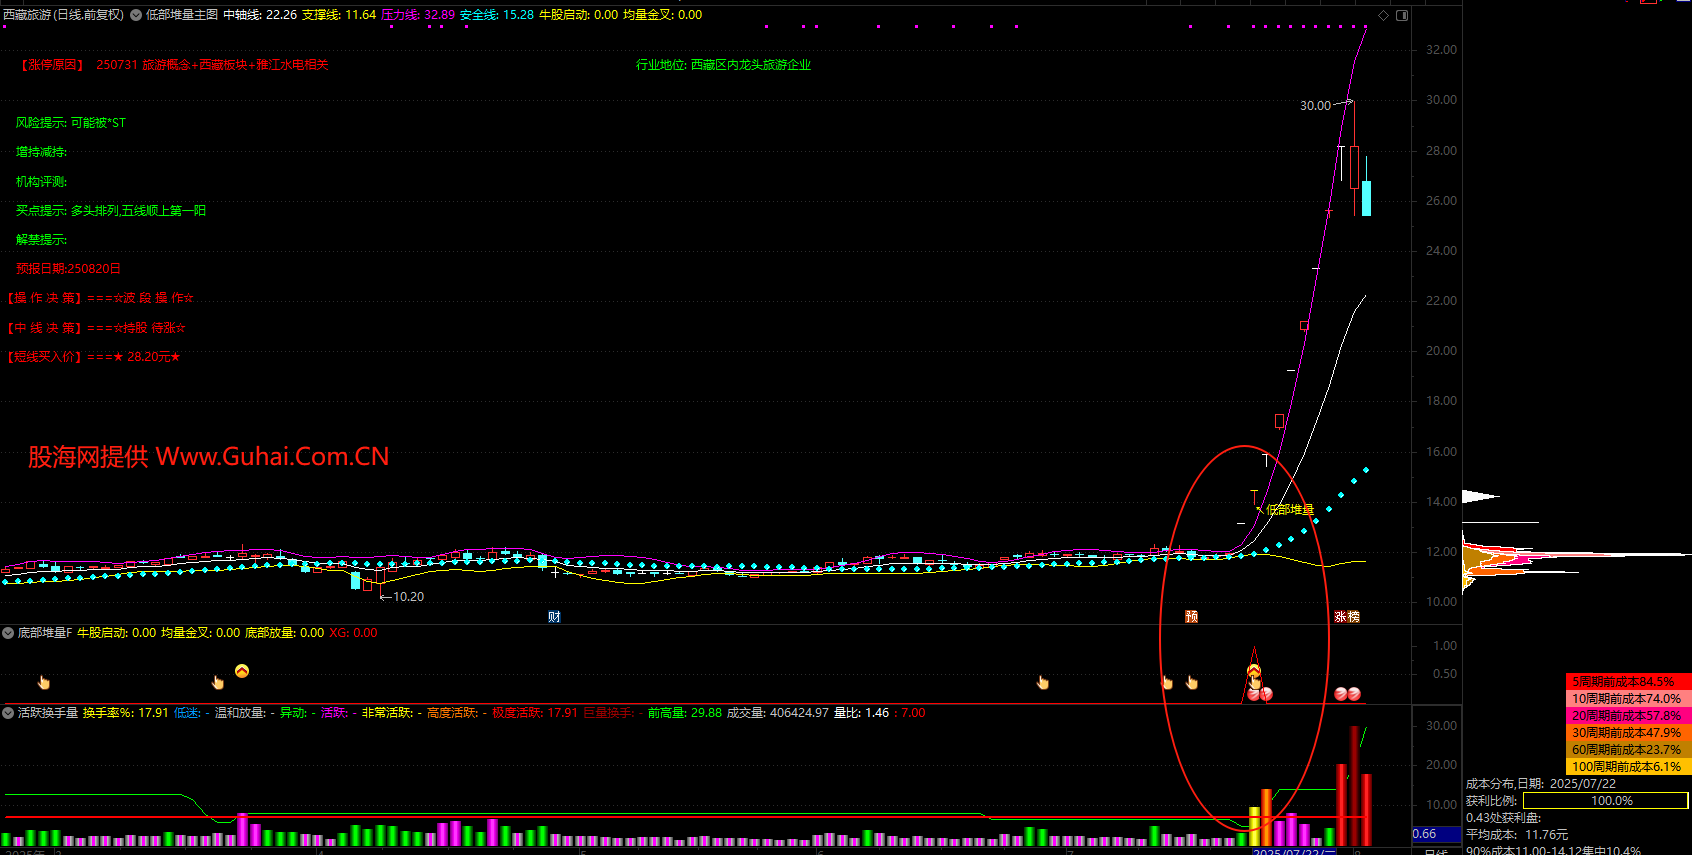Select the 30周期前成本47.9% orange swatch
The height and width of the screenshot is (855, 1692).
click(1628, 733)
